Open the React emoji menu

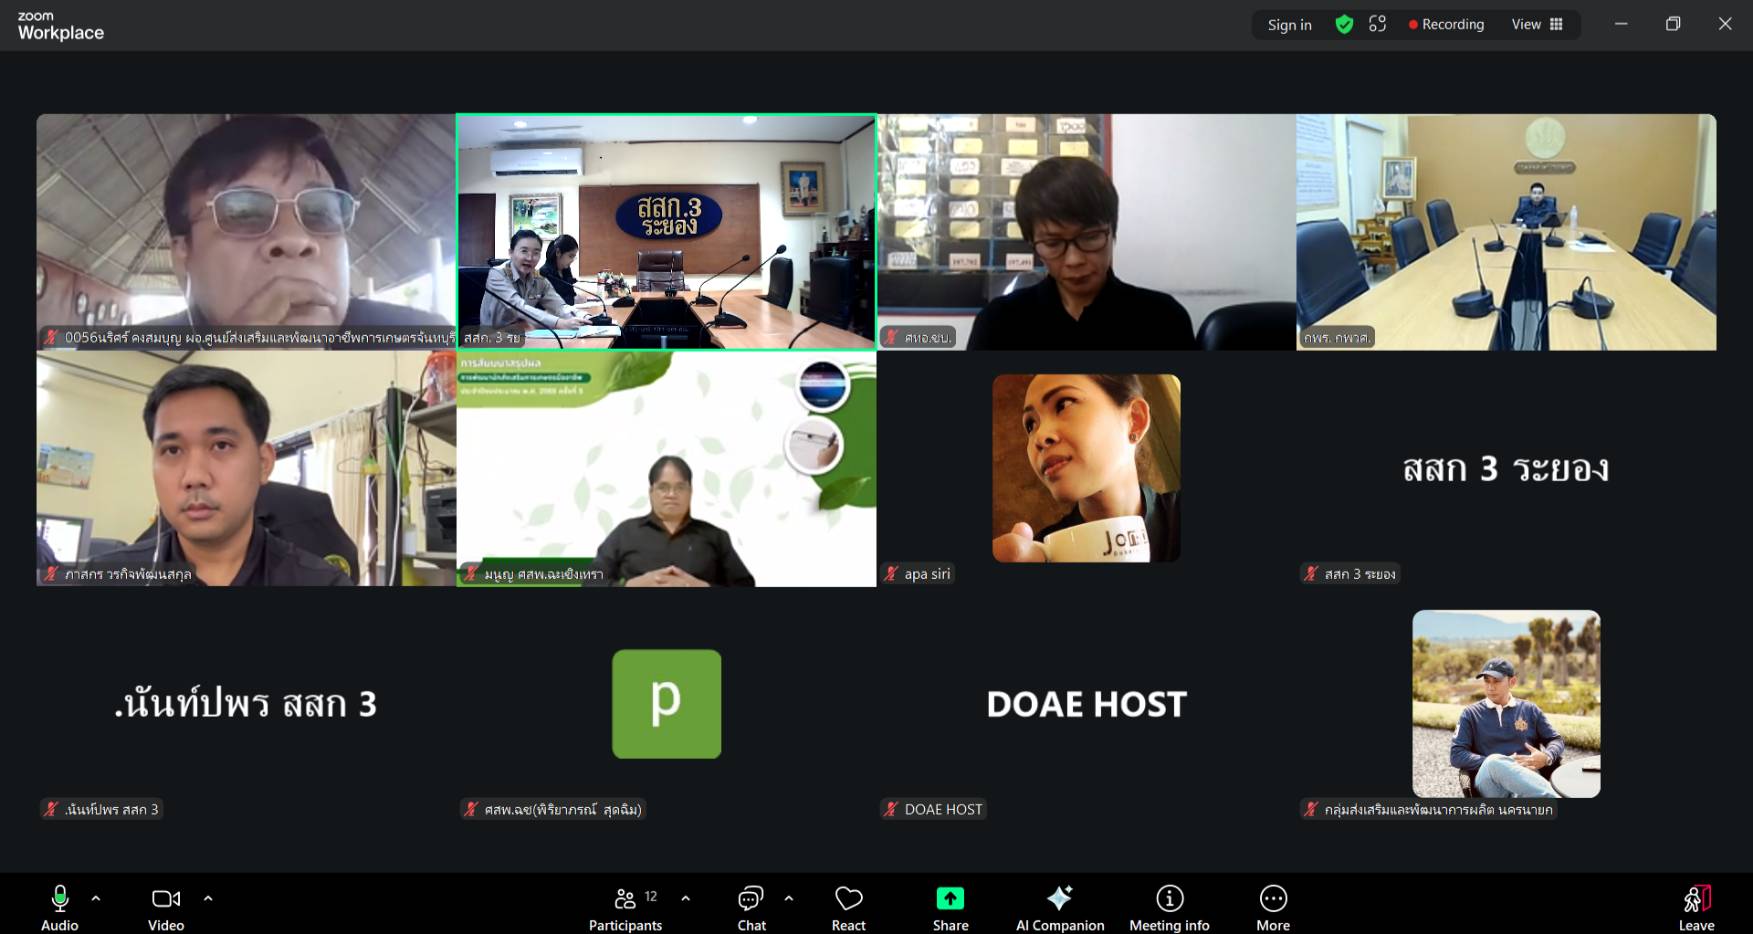click(848, 907)
